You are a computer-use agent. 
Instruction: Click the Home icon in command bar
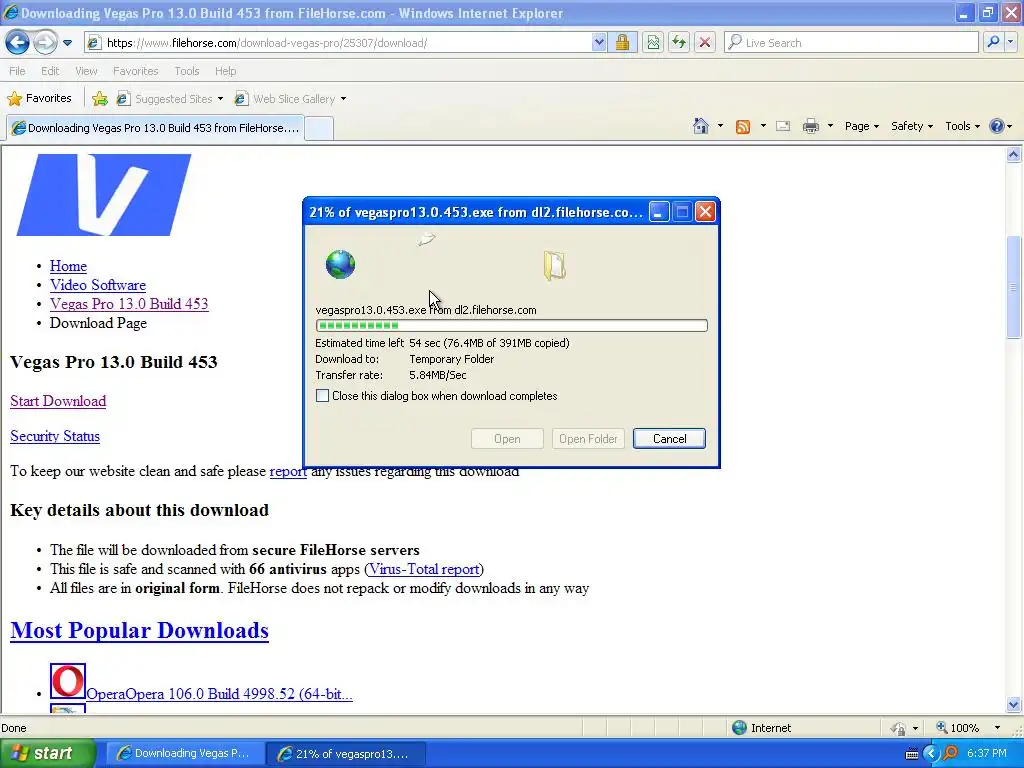coord(701,126)
